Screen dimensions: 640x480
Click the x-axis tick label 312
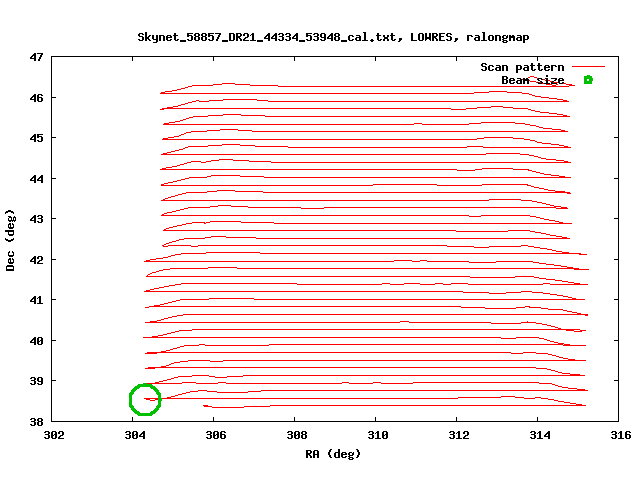(x=459, y=436)
